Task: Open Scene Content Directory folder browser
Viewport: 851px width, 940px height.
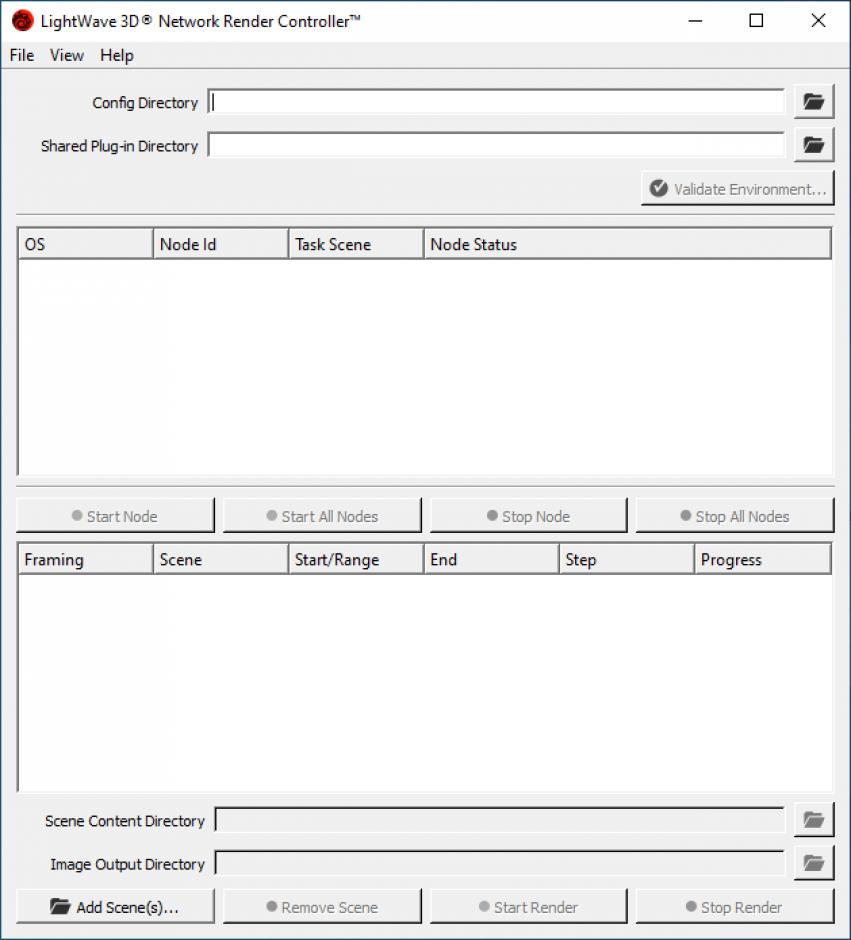Action: (x=814, y=820)
